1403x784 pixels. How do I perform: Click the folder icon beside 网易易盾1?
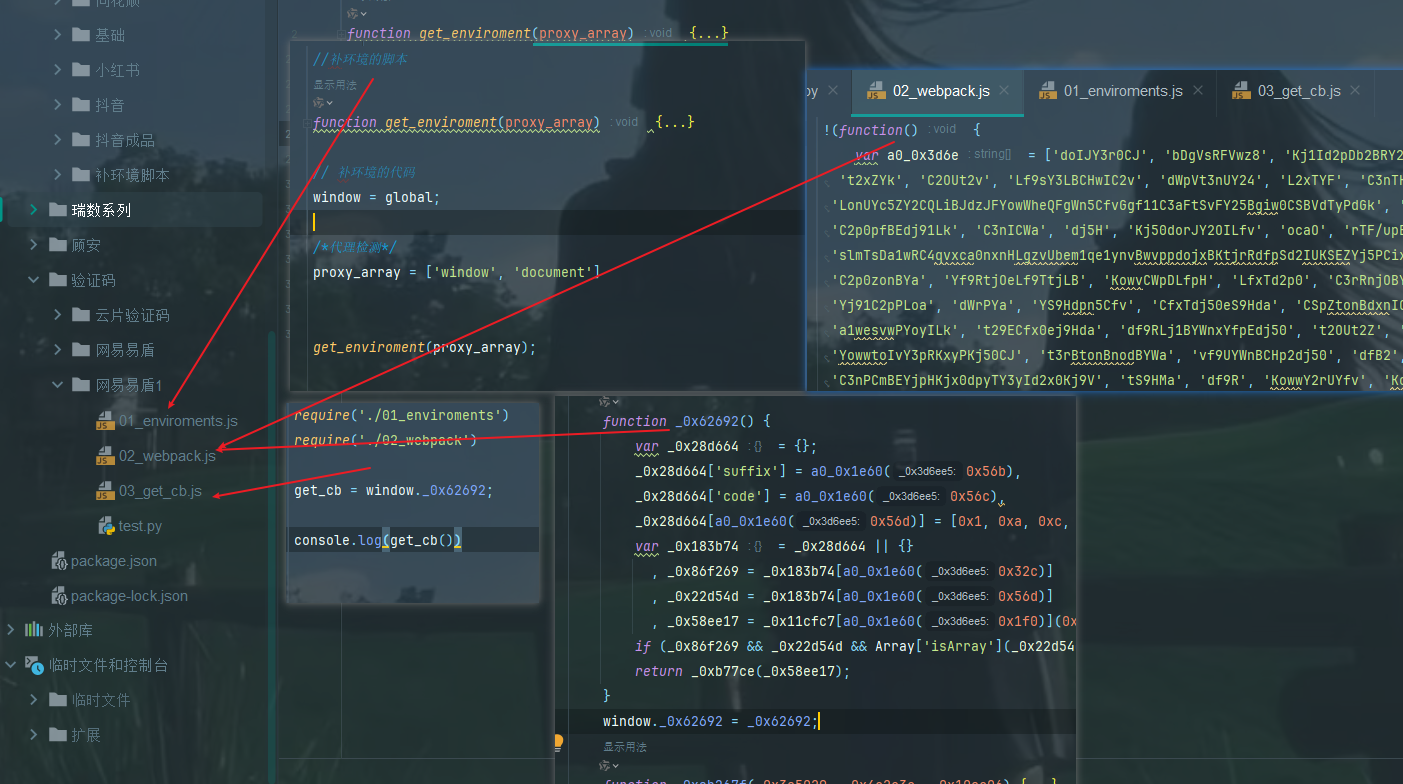[x=81, y=385]
